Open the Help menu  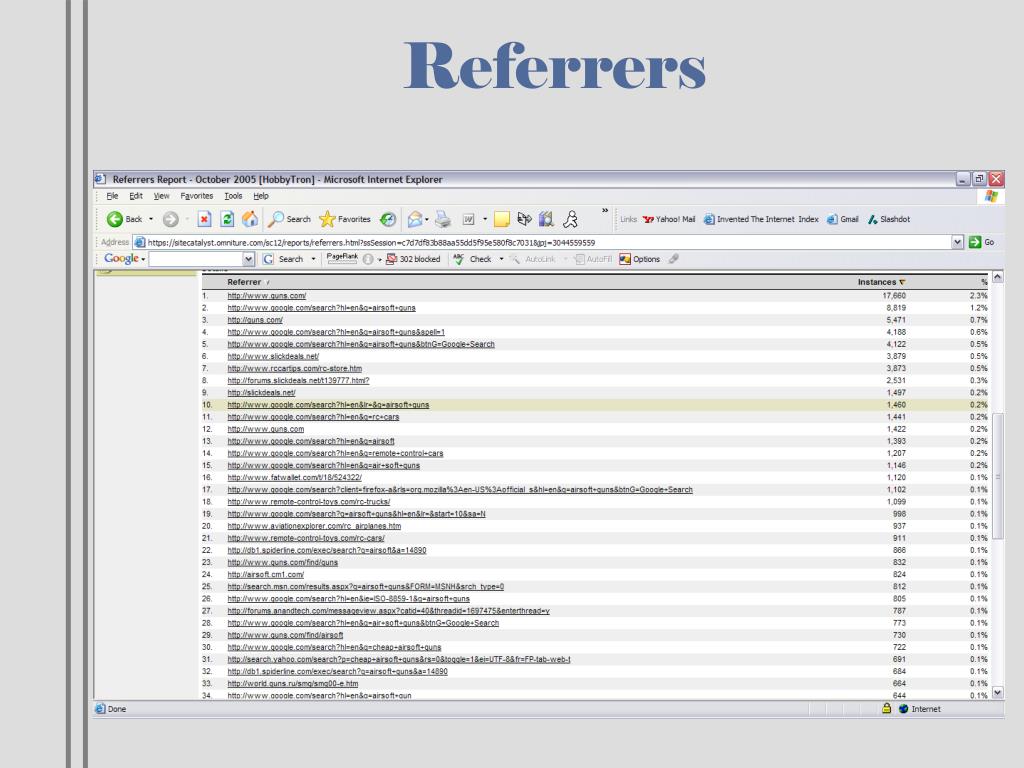261,196
